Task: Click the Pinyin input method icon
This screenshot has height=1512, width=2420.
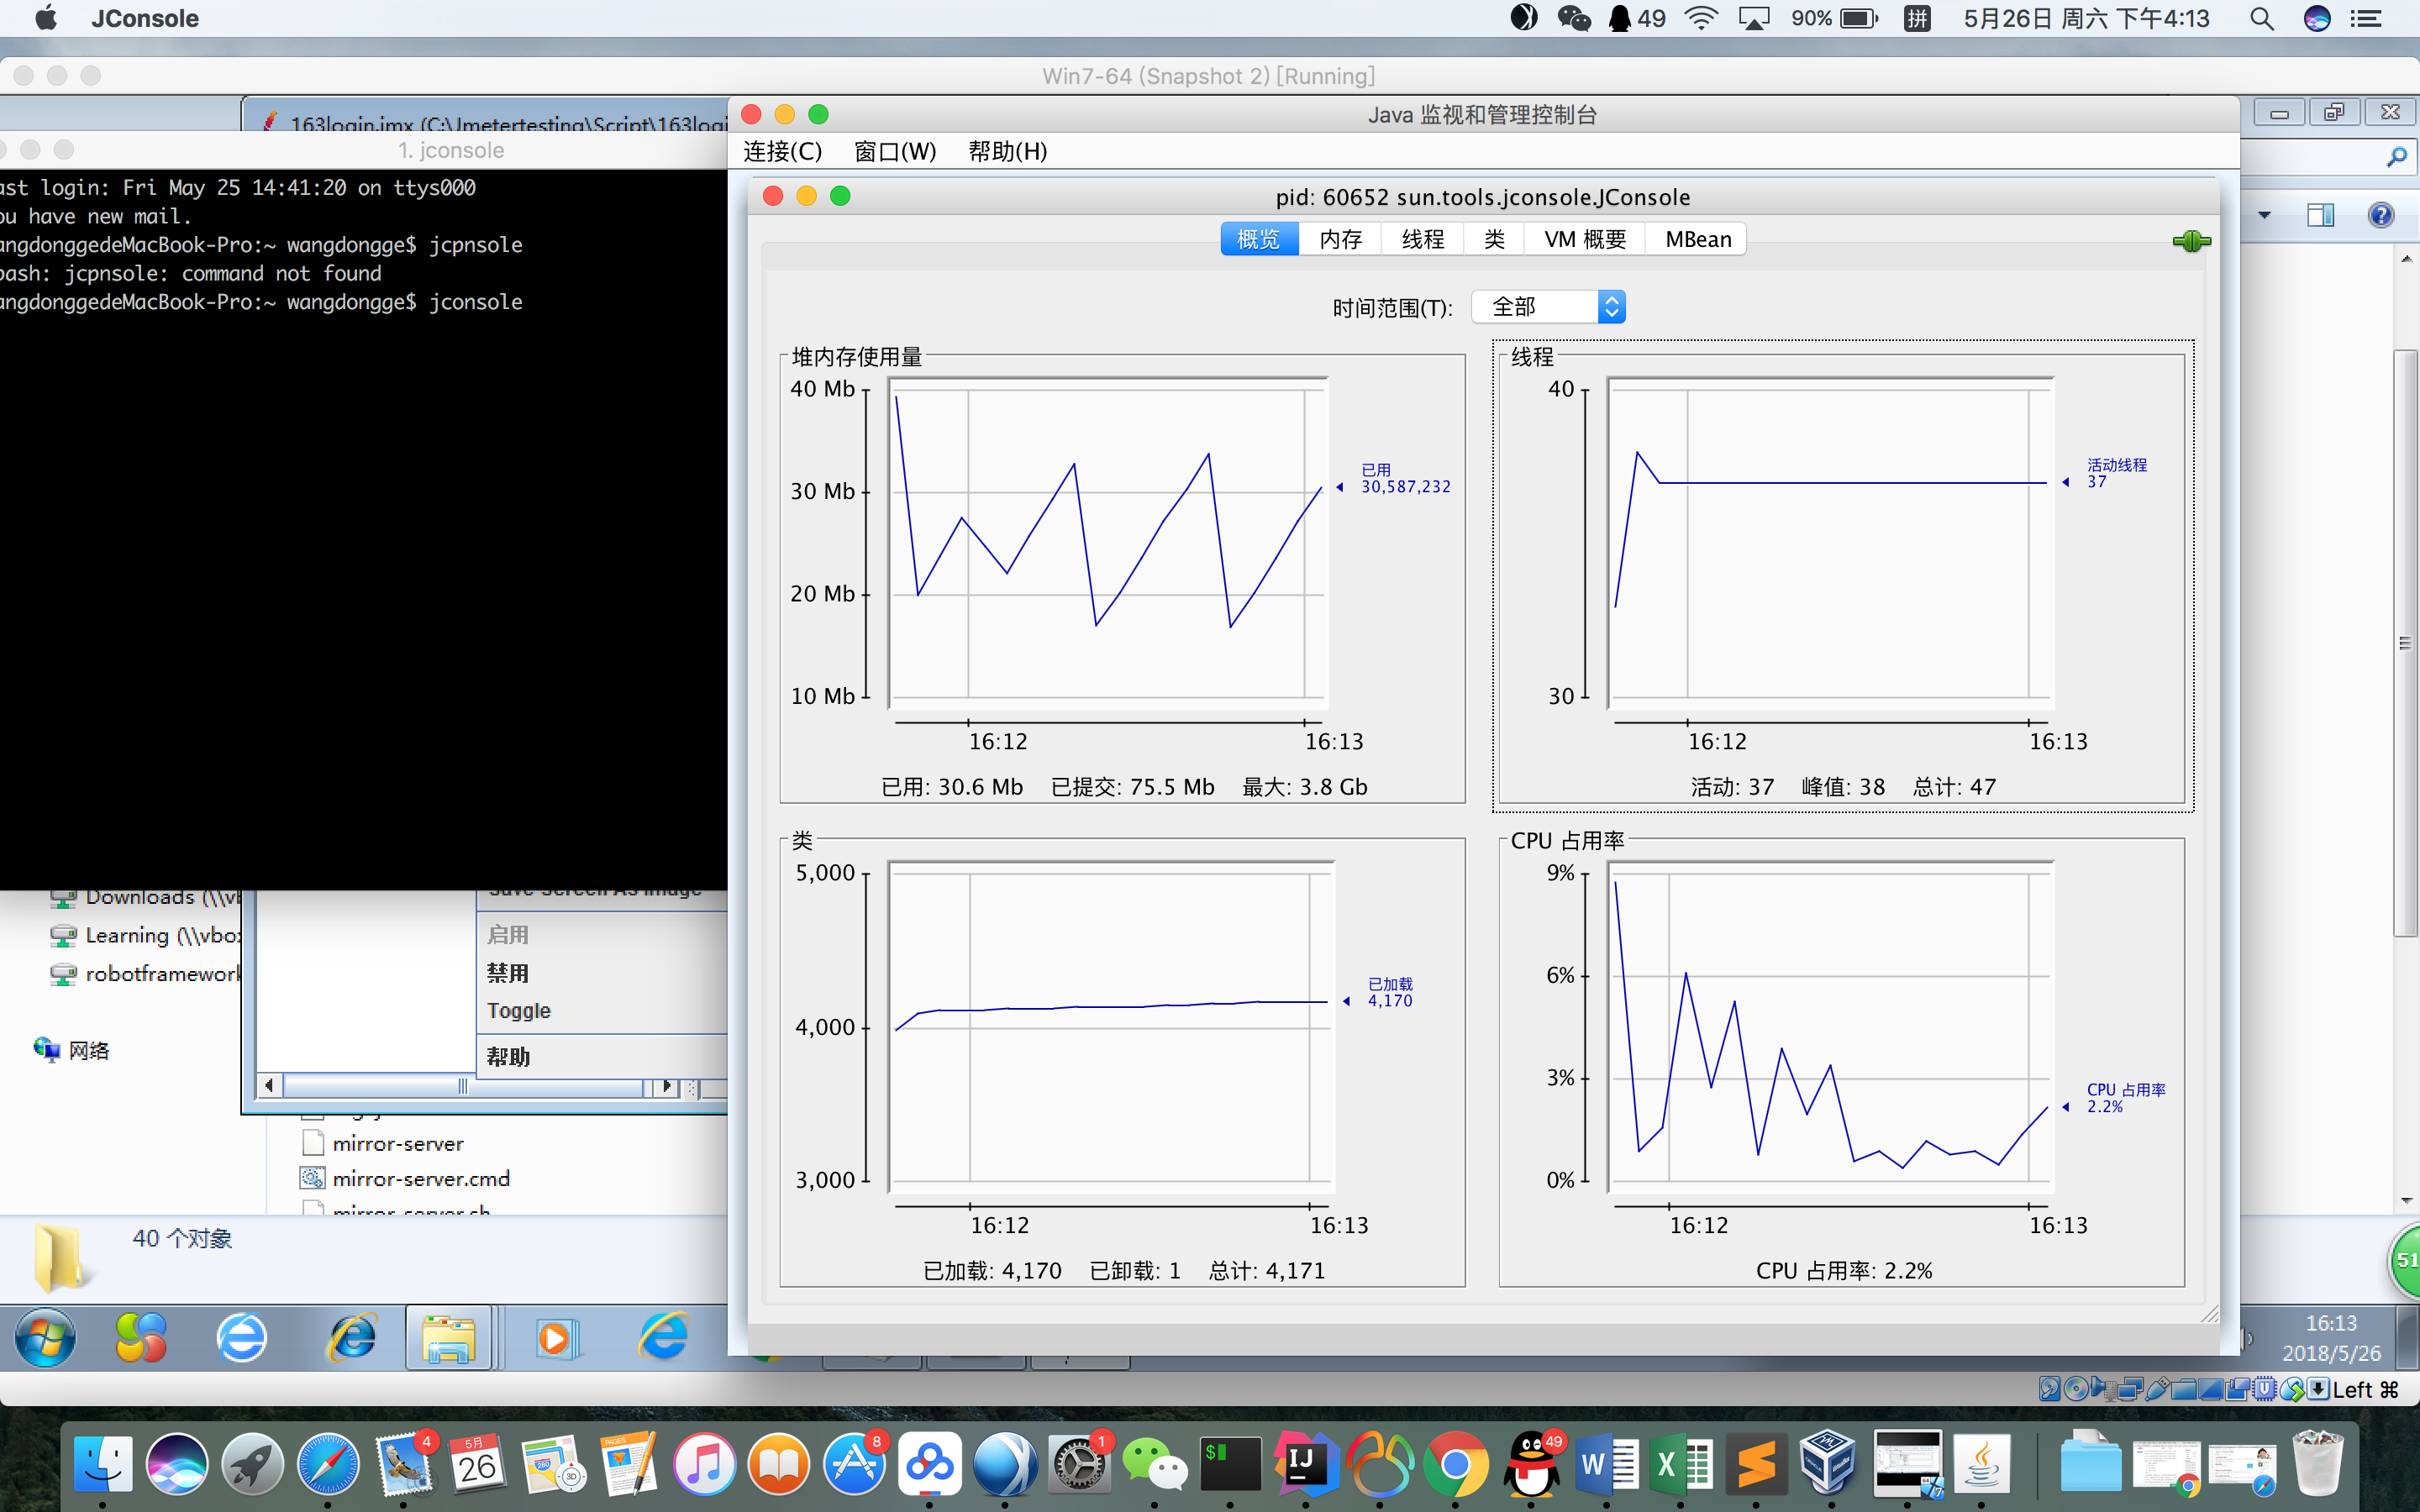Action: [x=1917, y=18]
